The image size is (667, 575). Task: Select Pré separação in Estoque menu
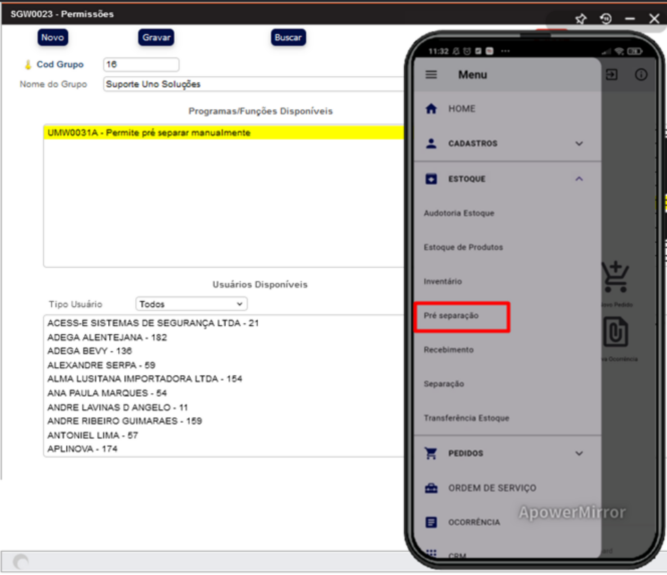(452, 316)
